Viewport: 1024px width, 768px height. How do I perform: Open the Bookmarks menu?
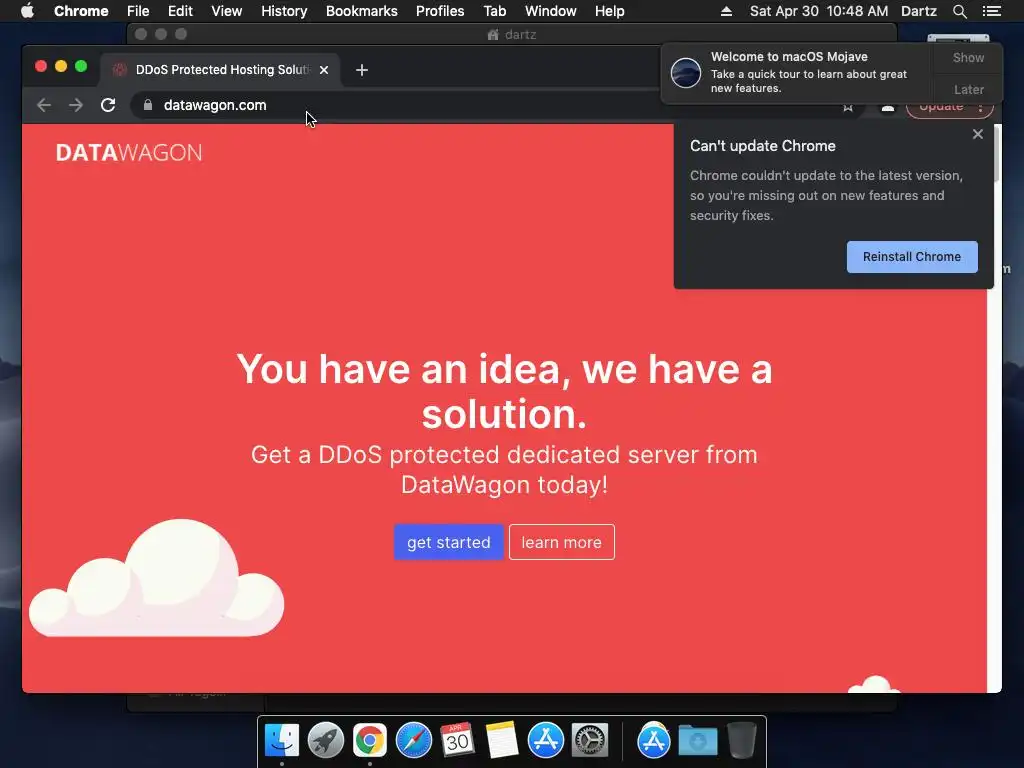[361, 11]
